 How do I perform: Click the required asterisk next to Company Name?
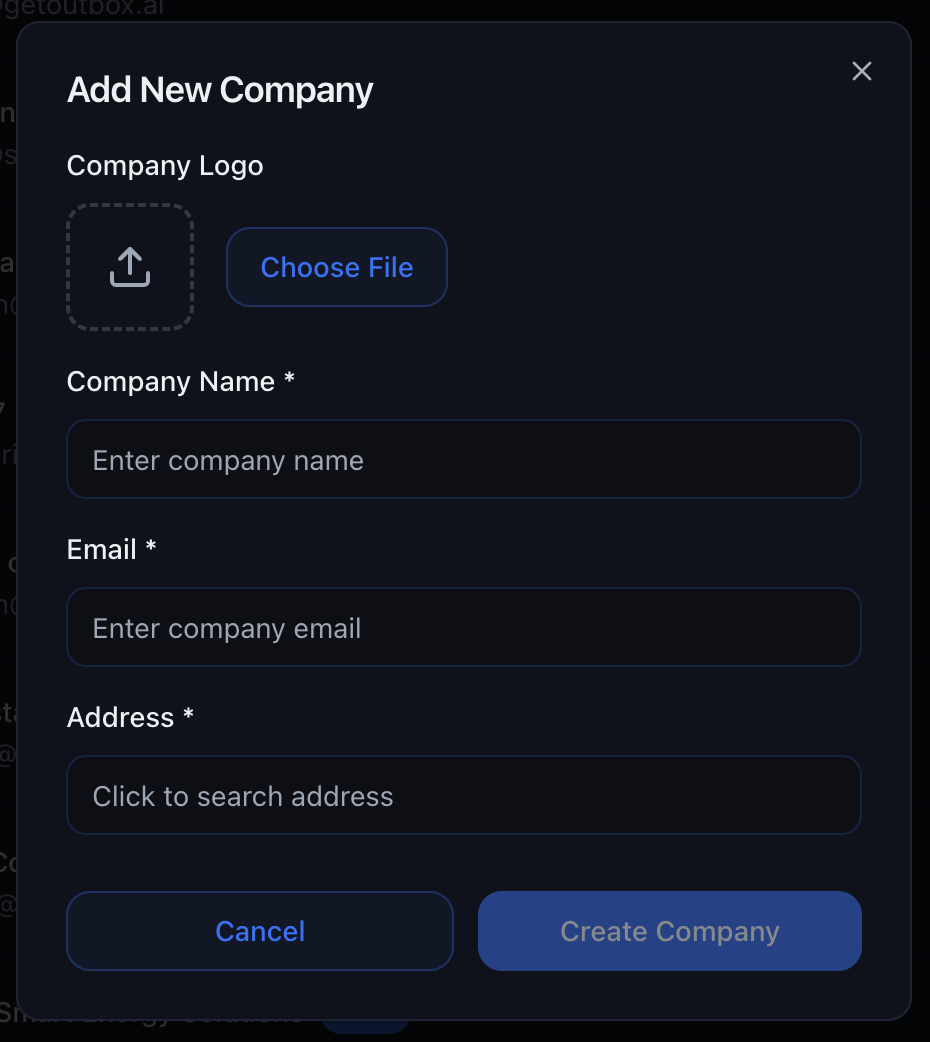pos(288,381)
